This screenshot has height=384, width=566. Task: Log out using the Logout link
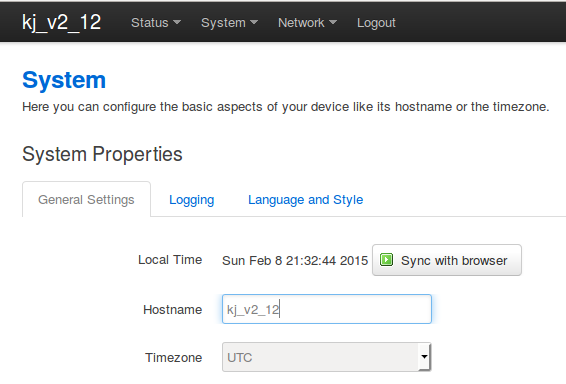[376, 23]
